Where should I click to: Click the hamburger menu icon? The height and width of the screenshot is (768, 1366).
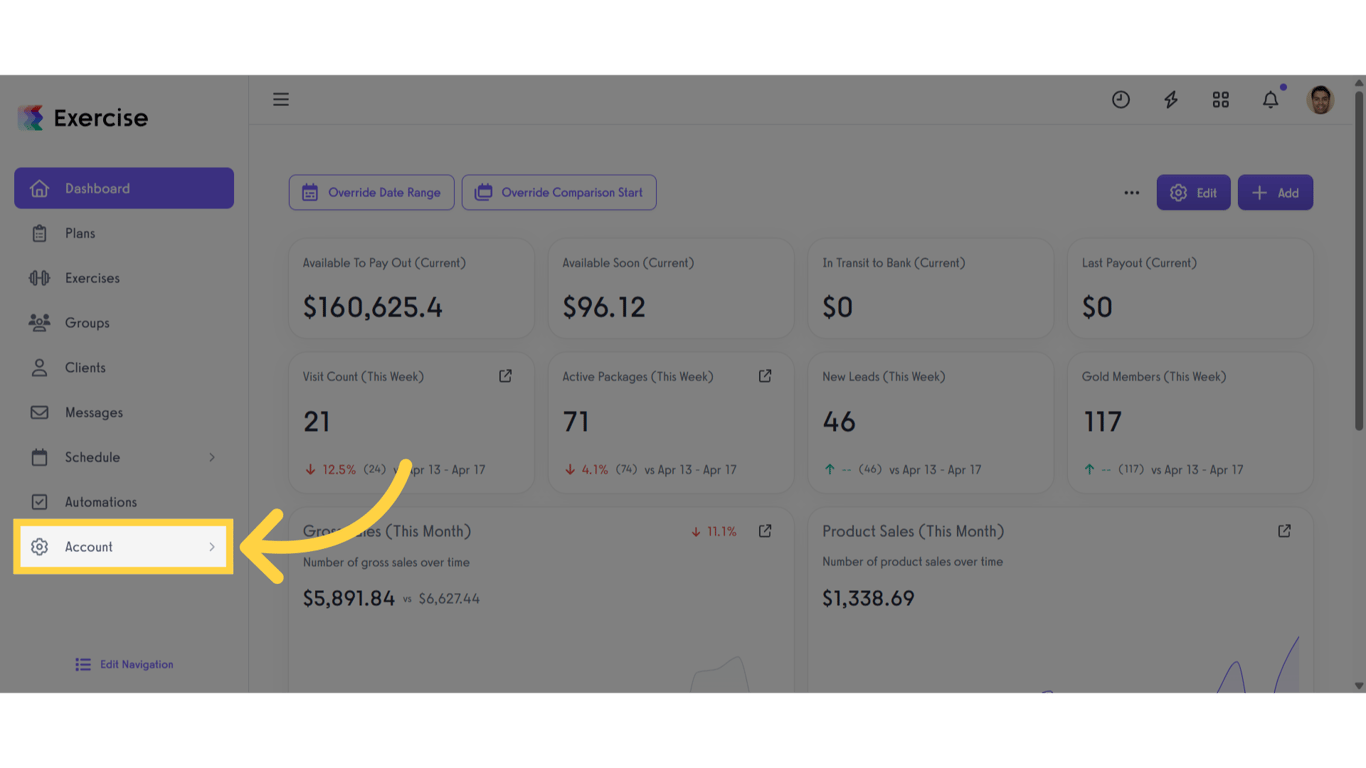(281, 99)
